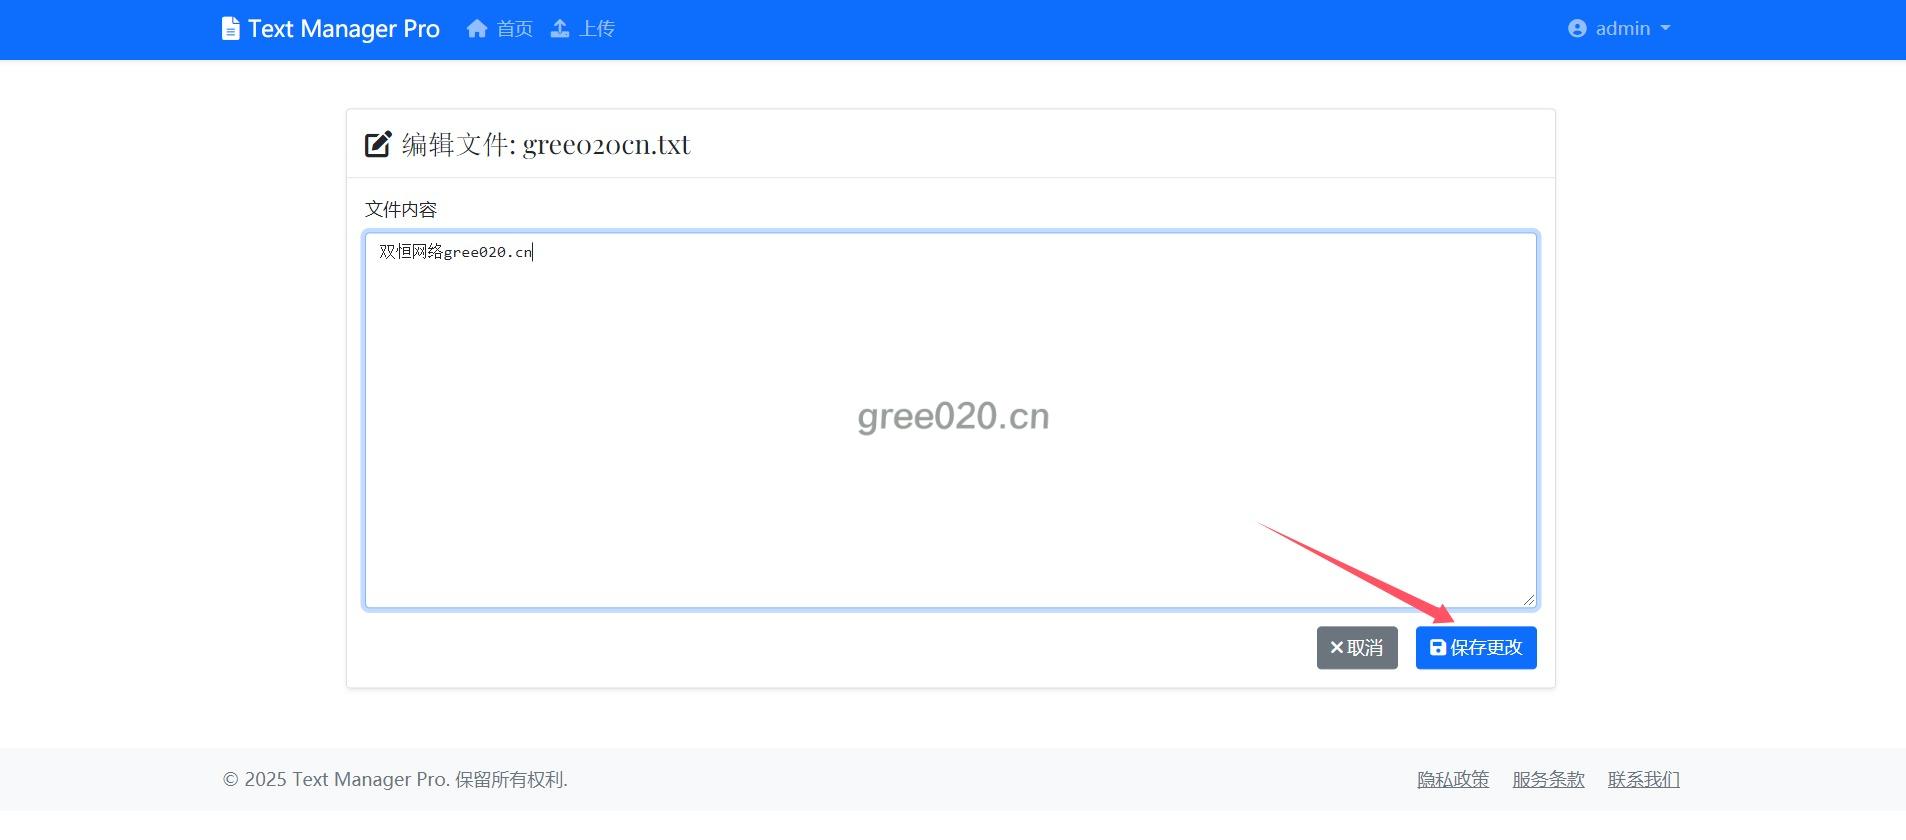Image resolution: width=1906 pixels, height=840 pixels.
Task: Click the home house icon in navbar
Action: point(477,29)
